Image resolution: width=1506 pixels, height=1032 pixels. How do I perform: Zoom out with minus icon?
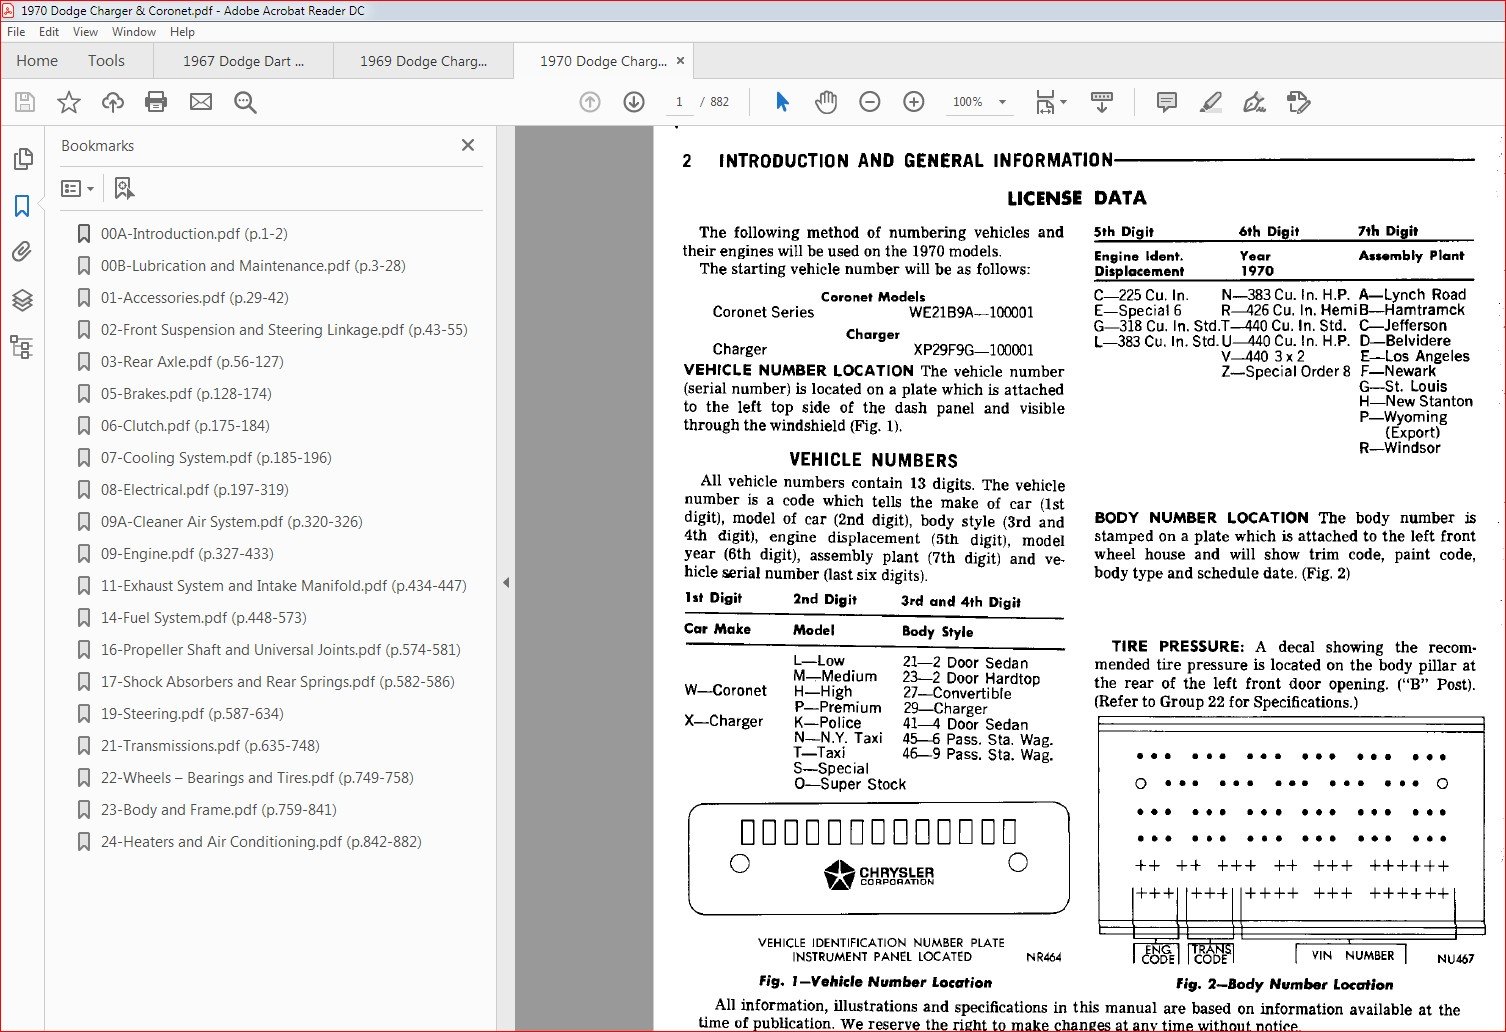click(870, 102)
